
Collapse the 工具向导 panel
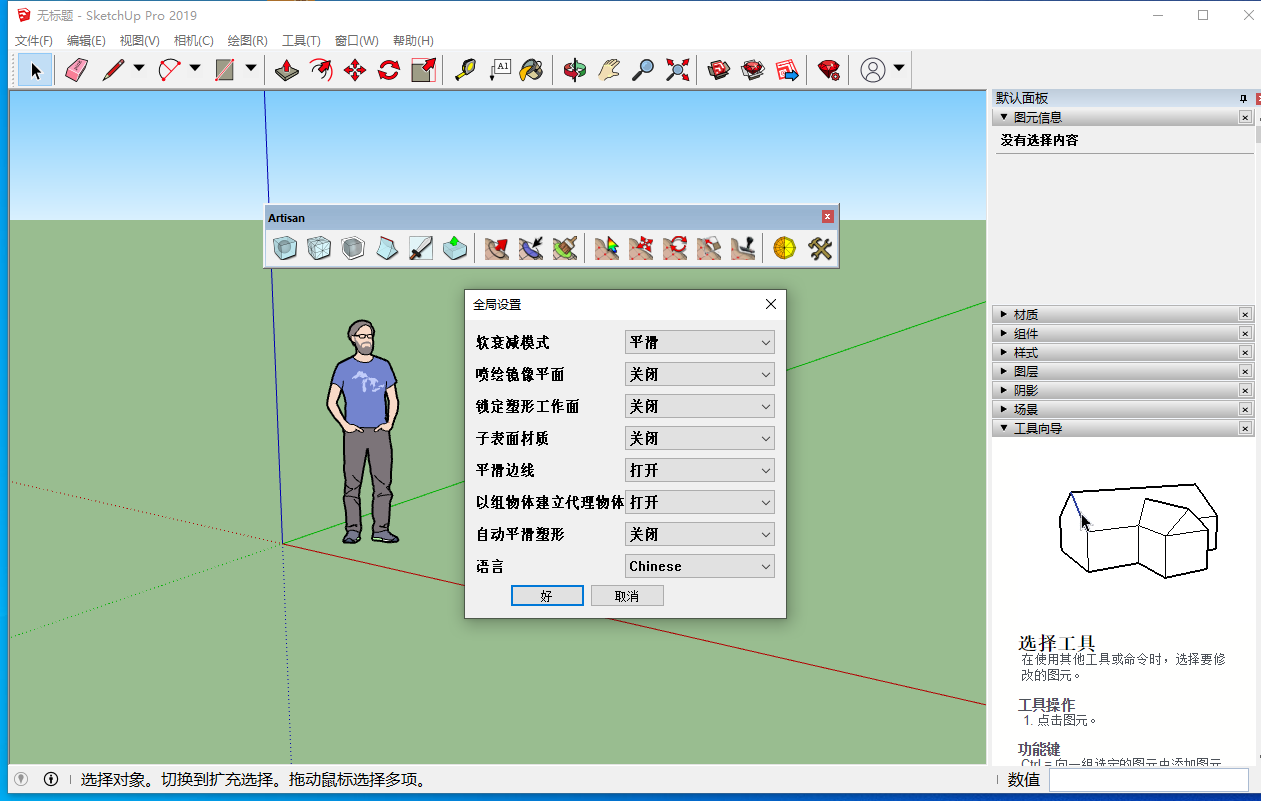pos(1037,428)
